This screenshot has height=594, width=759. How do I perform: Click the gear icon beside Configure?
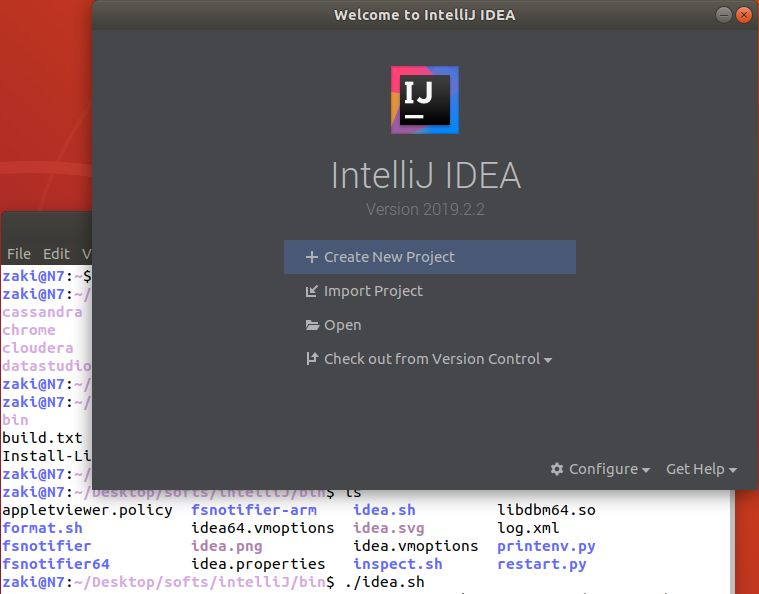click(557, 469)
